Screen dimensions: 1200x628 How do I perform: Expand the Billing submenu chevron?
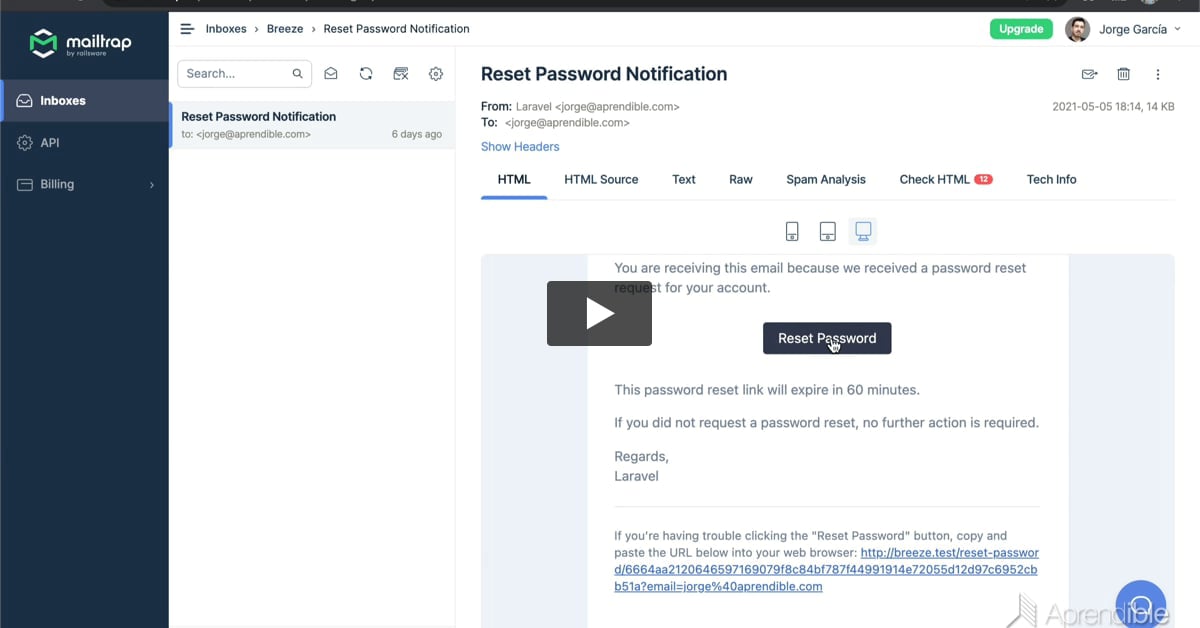152,185
